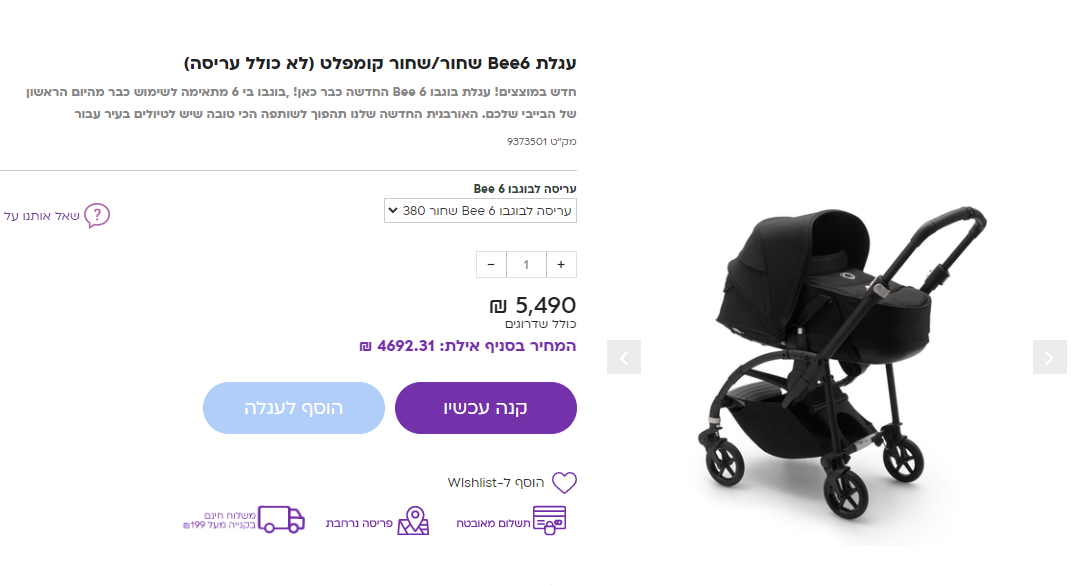Click the question-mark speech bubble icon
Image resolution: width=1079 pixels, height=585 pixels.
pos(97,215)
